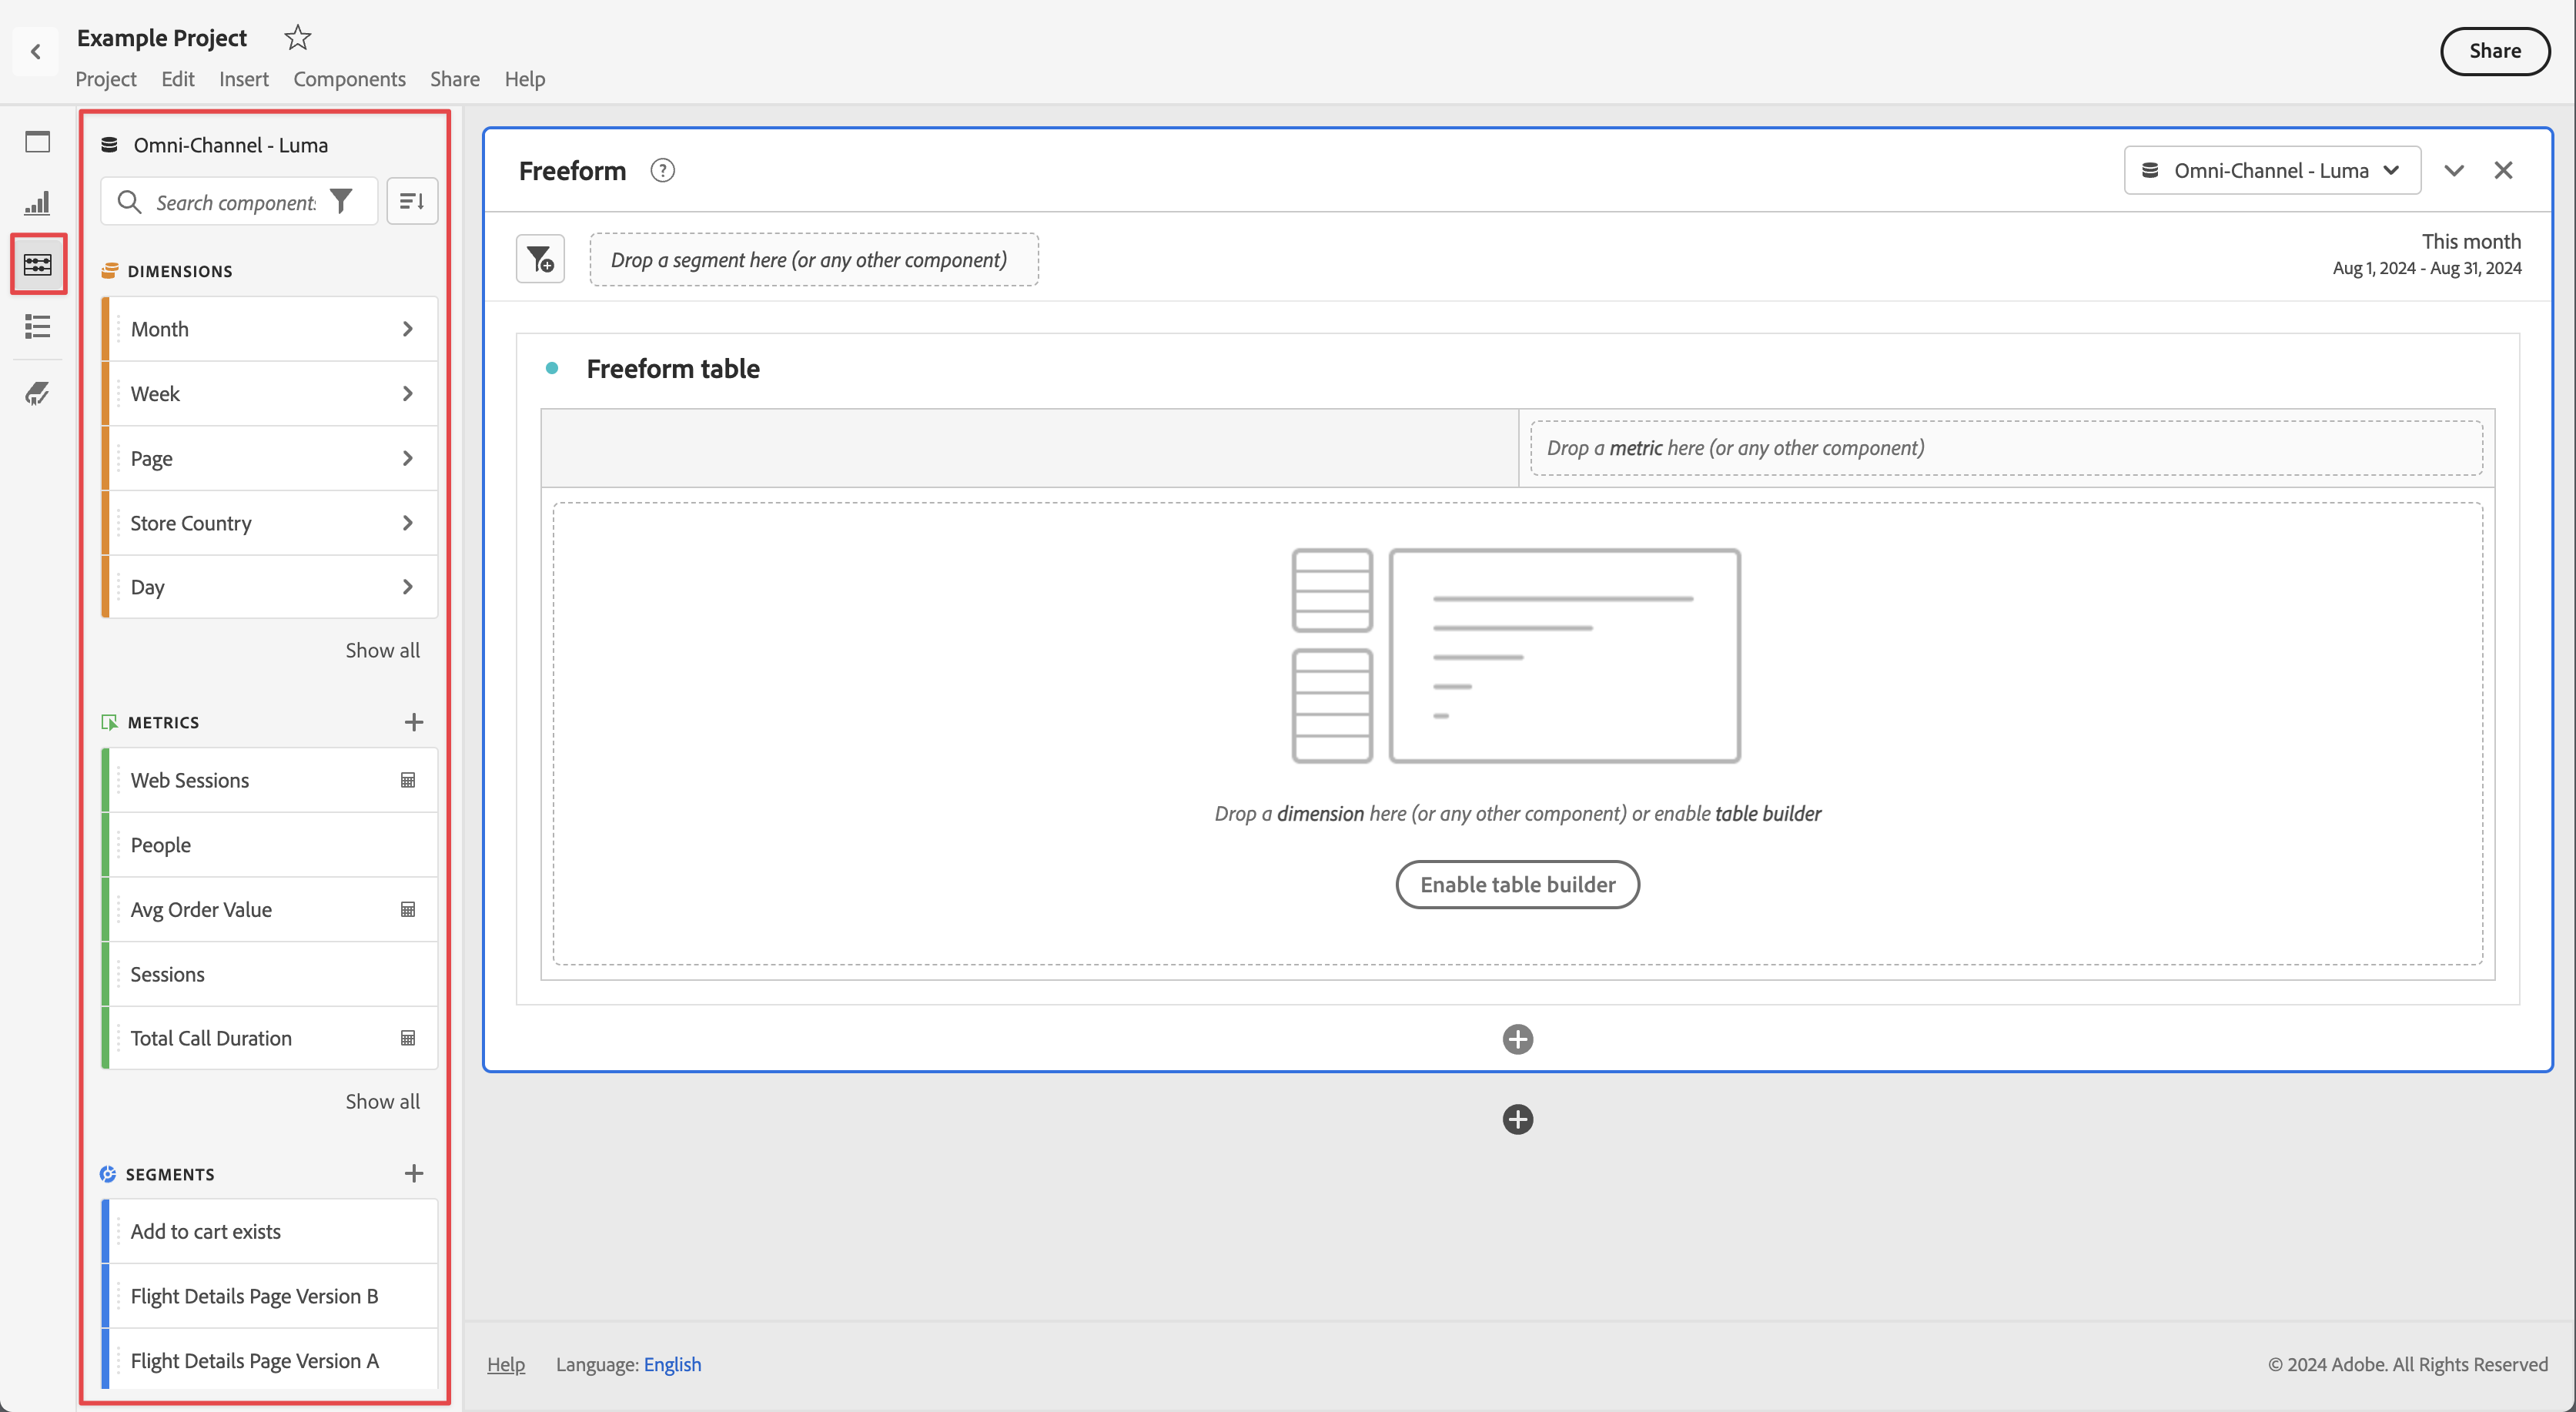Click the plus icon beside Metrics heading
The width and height of the screenshot is (2576, 1412).
point(414,722)
